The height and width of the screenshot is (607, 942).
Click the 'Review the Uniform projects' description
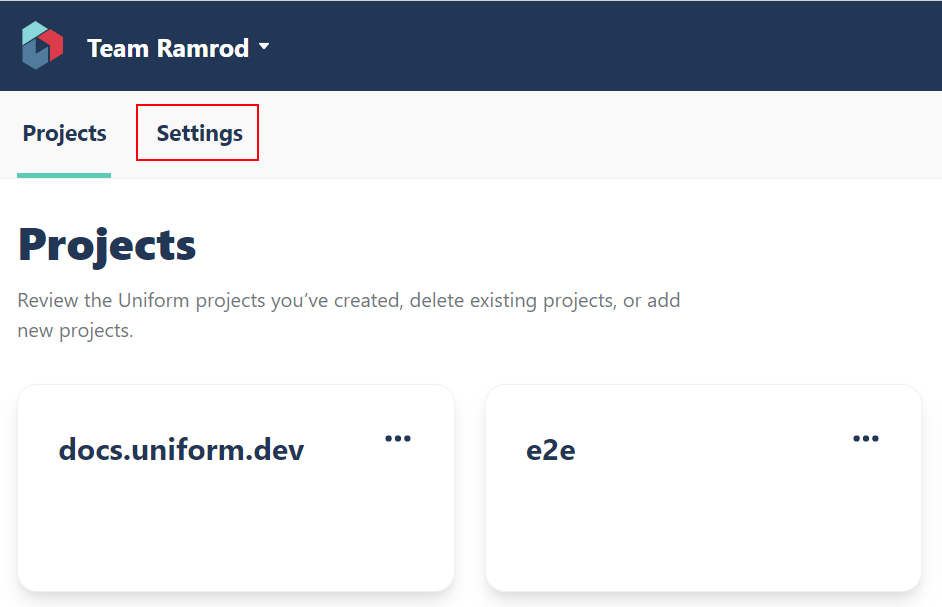click(349, 301)
